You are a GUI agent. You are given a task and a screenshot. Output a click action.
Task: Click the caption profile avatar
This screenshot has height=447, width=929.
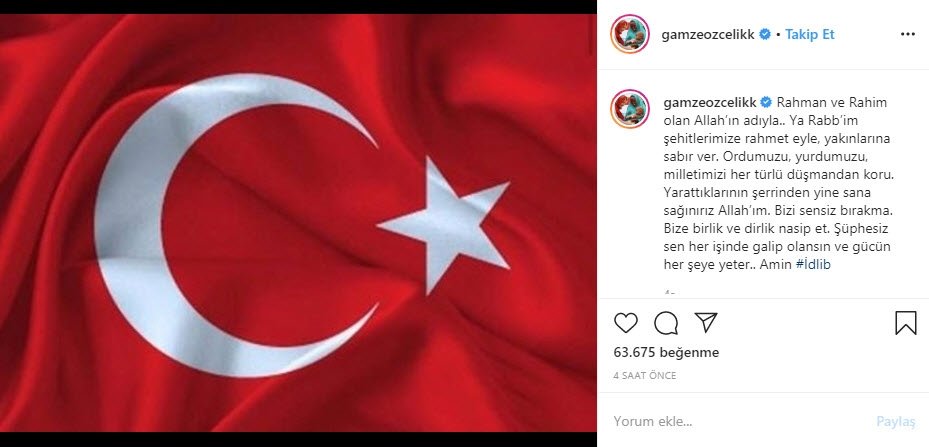click(x=630, y=109)
